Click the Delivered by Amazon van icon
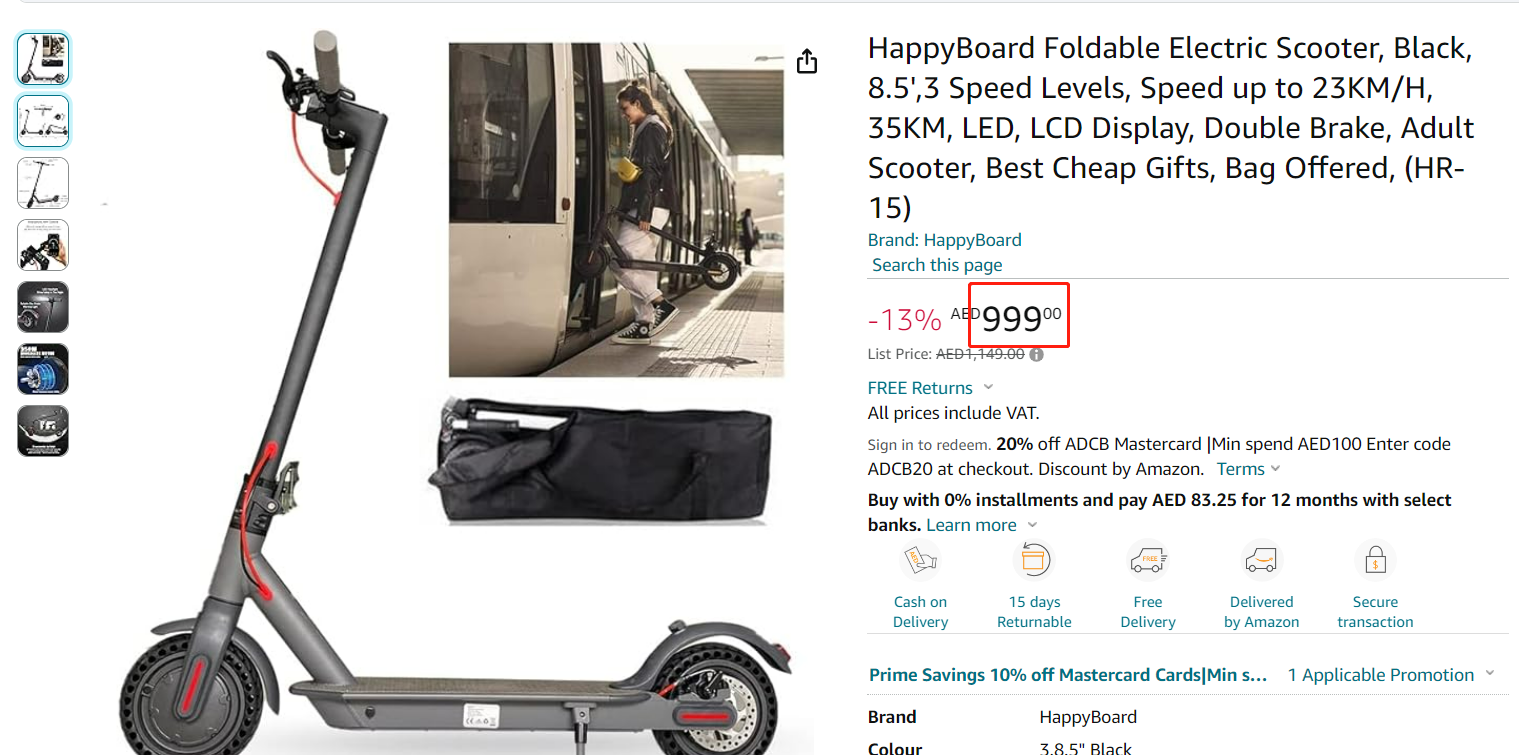Viewport: 1519px width, 755px height. tap(1261, 561)
